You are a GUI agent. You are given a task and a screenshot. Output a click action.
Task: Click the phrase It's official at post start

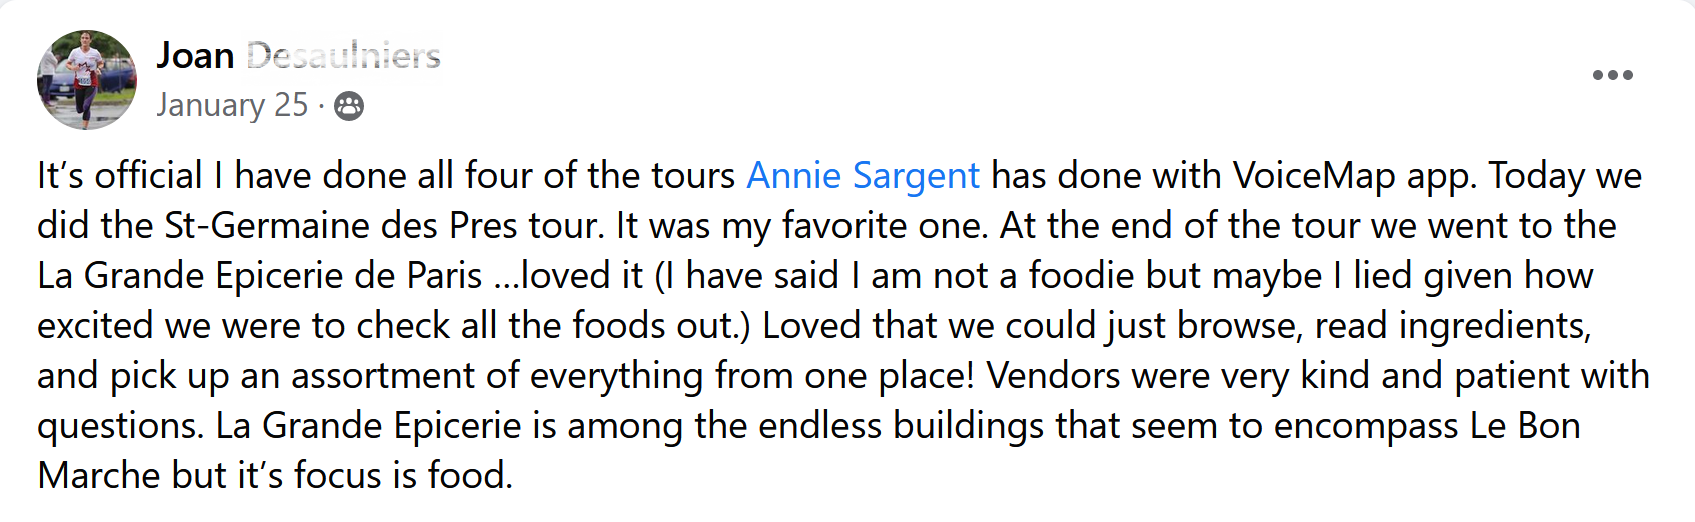pos(120,175)
